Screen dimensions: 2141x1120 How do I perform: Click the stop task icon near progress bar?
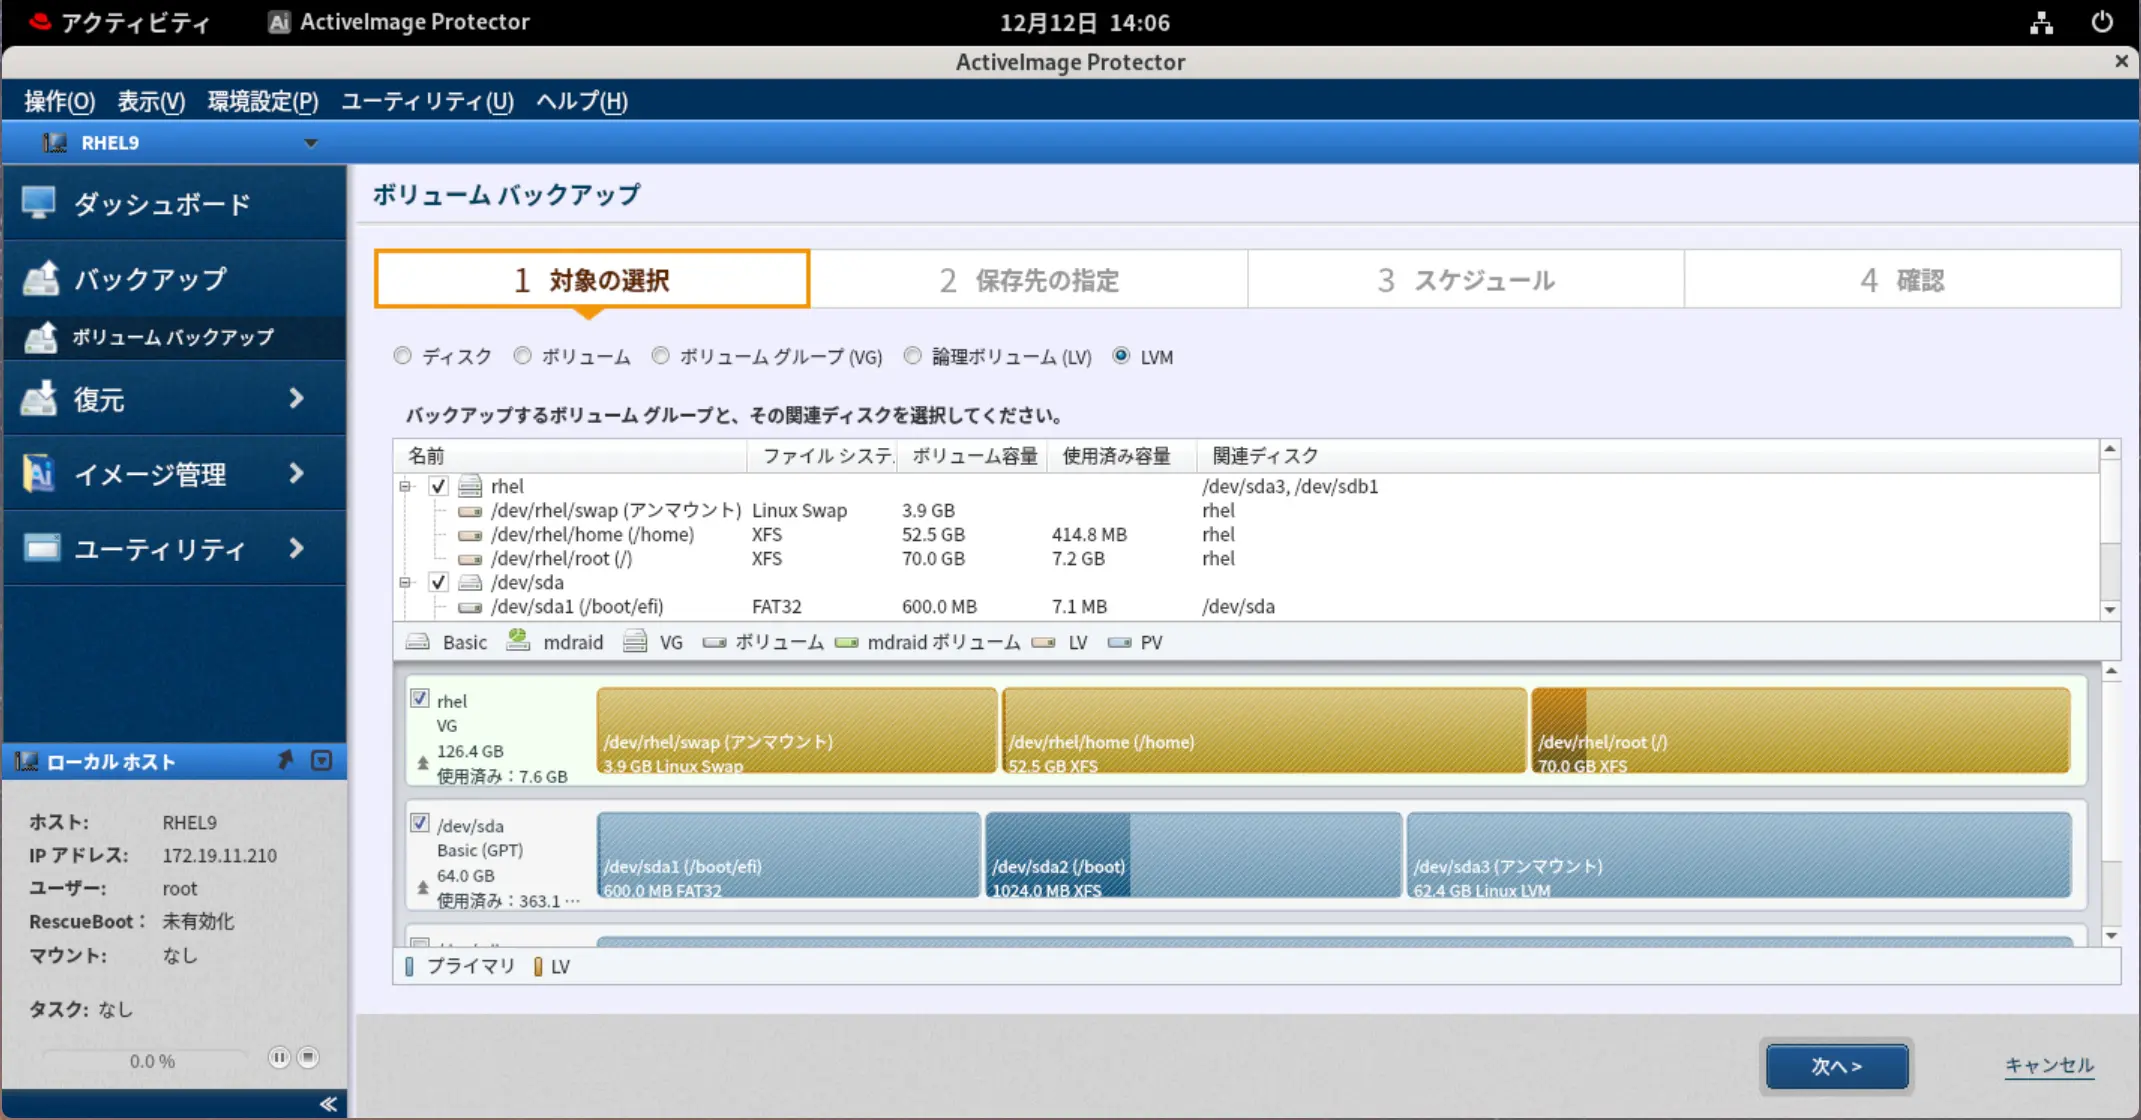click(308, 1058)
